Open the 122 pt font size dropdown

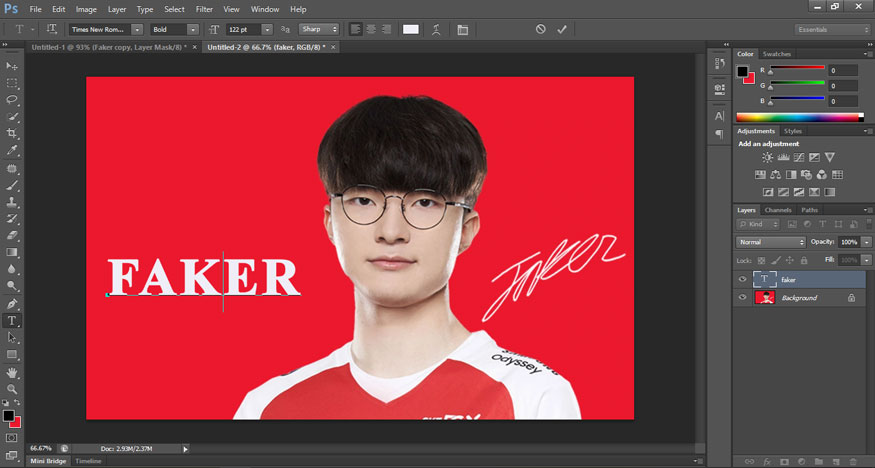coord(267,30)
